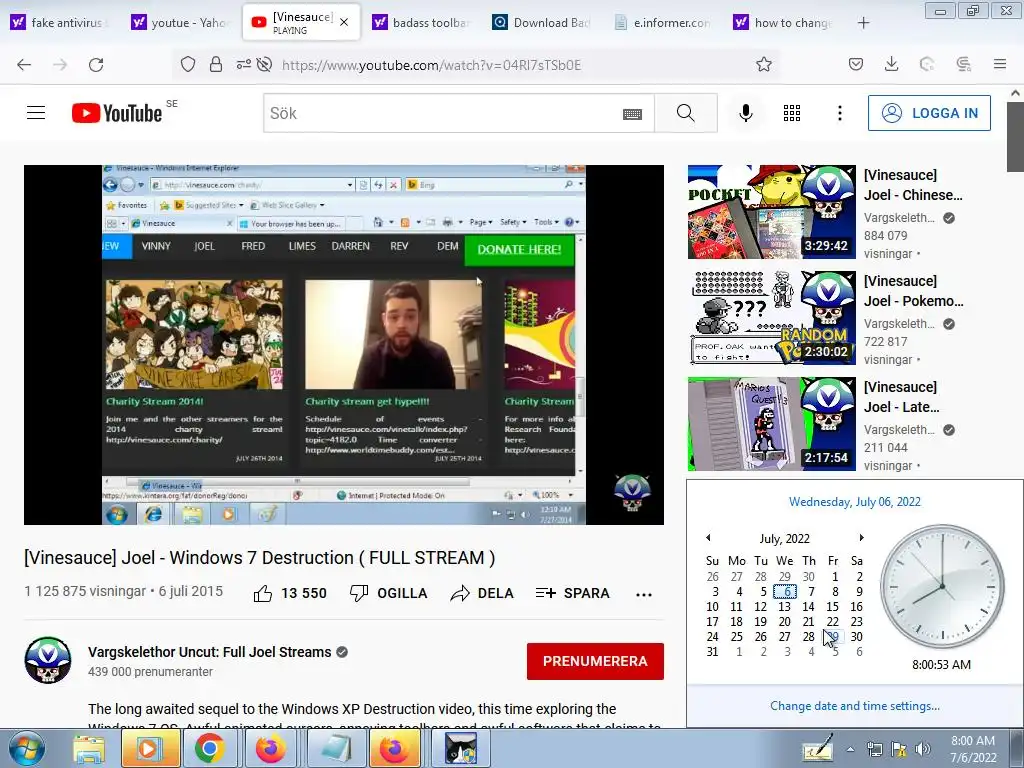Viewport: 1024px width, 768px height.
Task: Open Change date and time settings link
Action: 854,706
